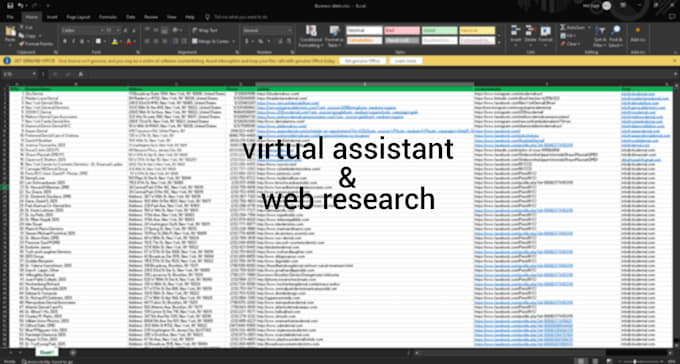Click Decrease Decimal icon

tap(289, 42)
